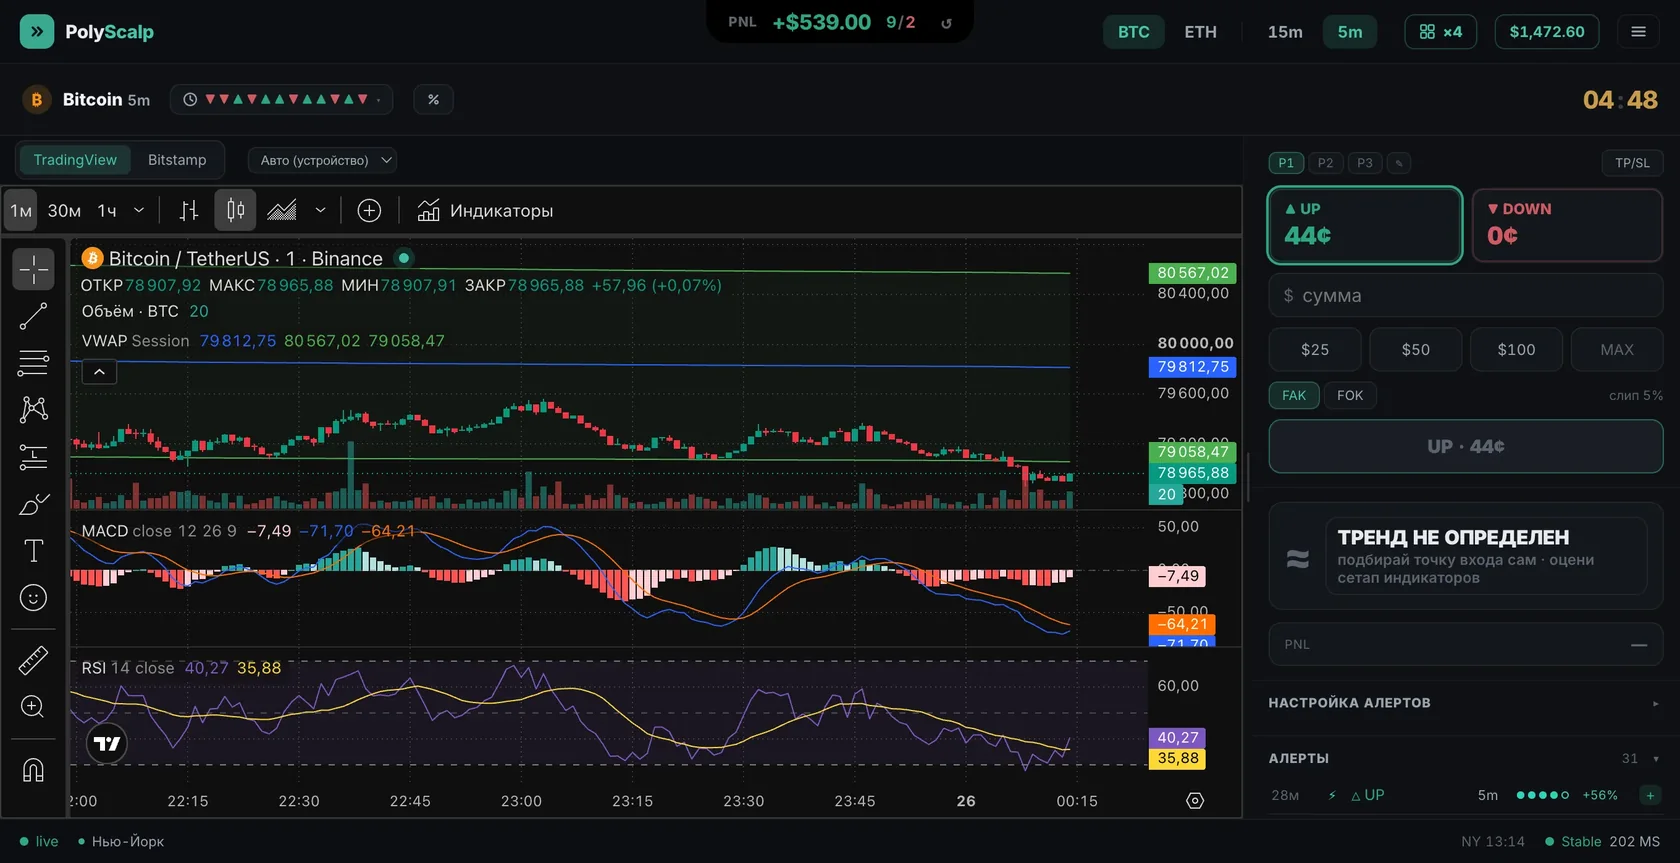This screenshot has height=863, width=1680.
Task: Choose the bars chart style icon
Action: [x=189, y=210]
